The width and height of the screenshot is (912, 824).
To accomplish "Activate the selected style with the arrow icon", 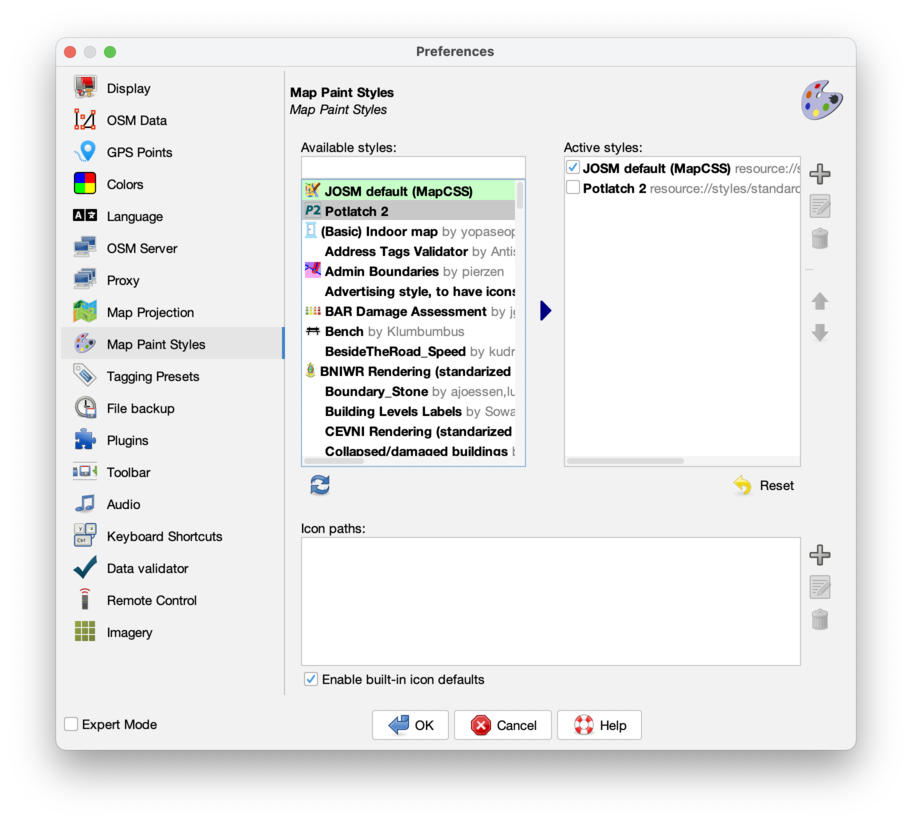I will [545, 310].
